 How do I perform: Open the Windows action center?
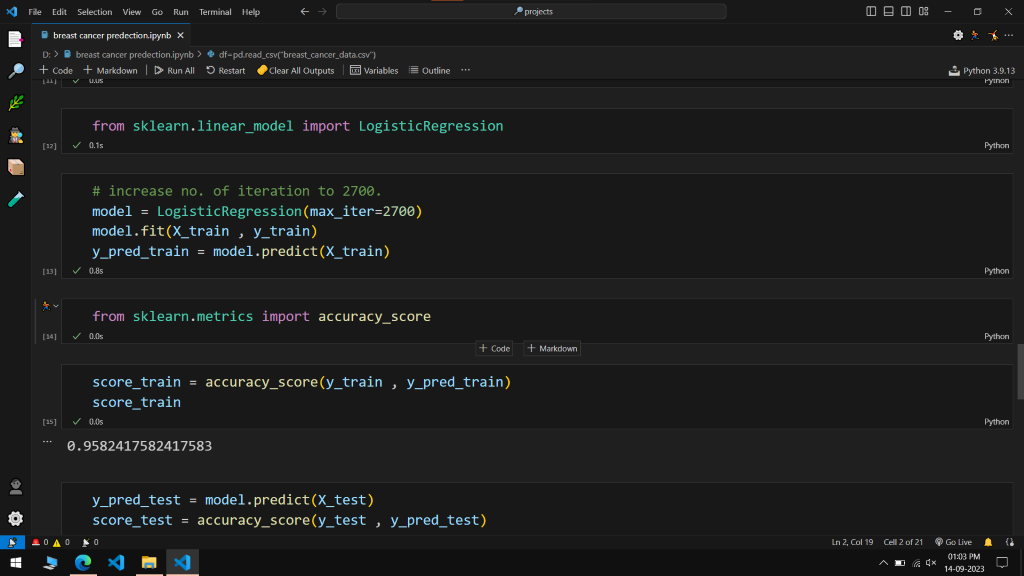[1002, 562]
